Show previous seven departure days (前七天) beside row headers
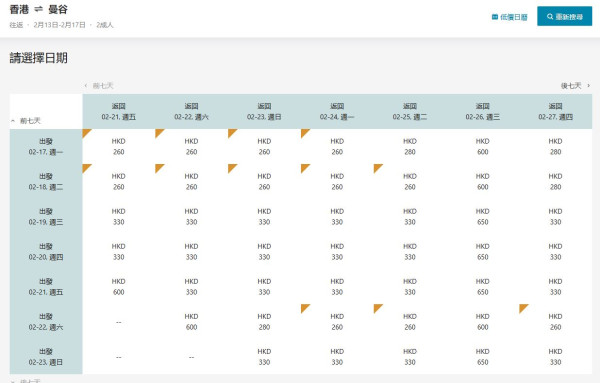Image resolution: width=600 pixels, height=383 pixels. click(26, 121)
